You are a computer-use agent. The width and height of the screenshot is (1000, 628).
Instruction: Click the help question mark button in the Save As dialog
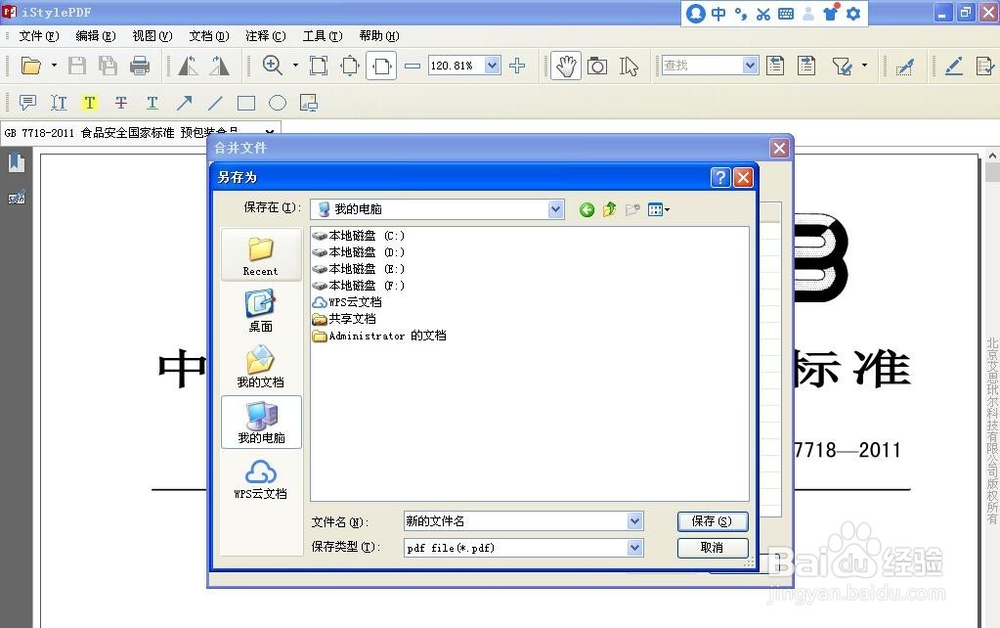(x=720, y=177)
